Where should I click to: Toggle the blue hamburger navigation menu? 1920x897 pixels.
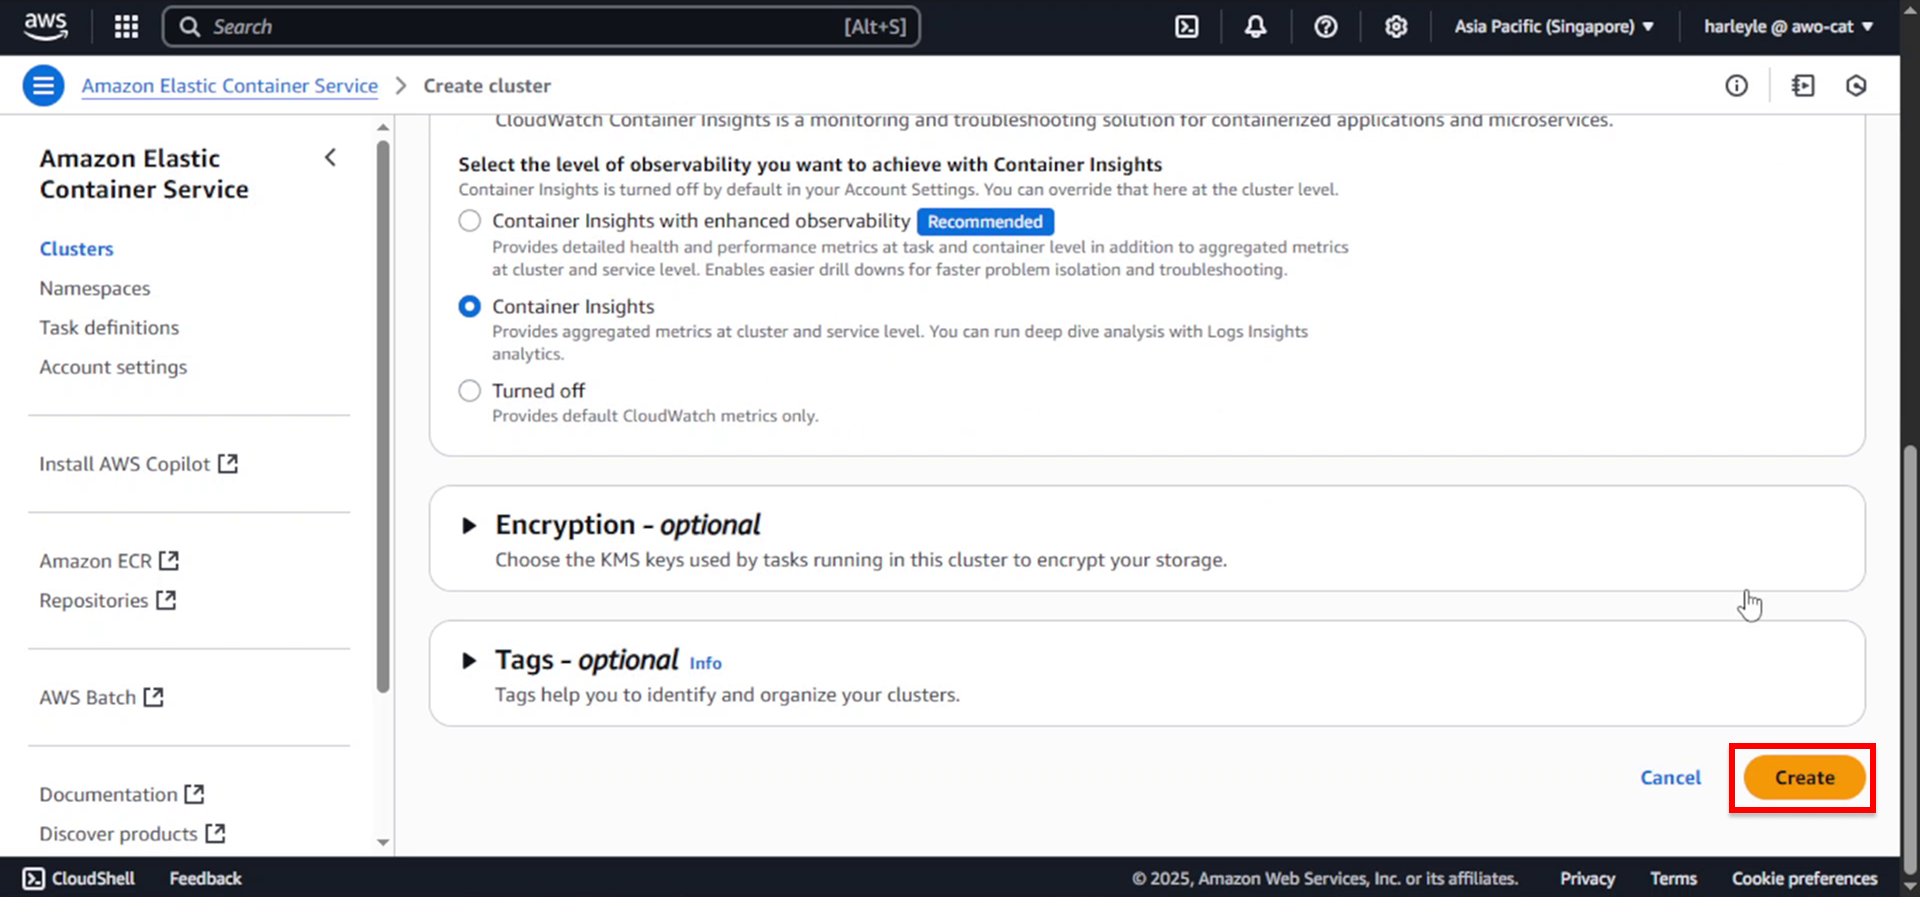43,86
